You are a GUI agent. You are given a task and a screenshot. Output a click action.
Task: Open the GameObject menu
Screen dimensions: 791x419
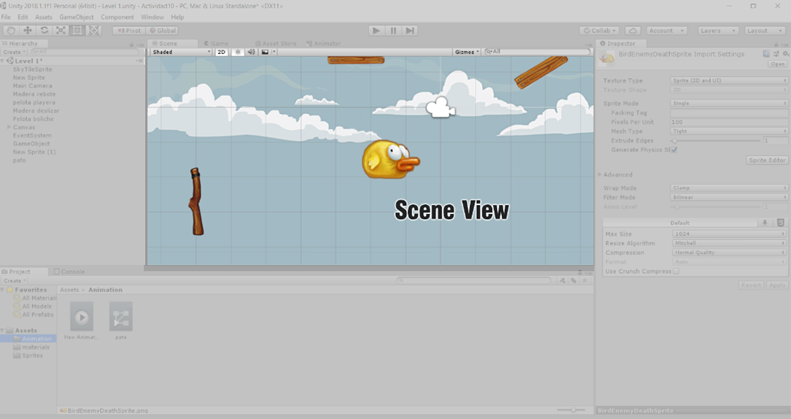pyautogui.click(x=76, y=17)
